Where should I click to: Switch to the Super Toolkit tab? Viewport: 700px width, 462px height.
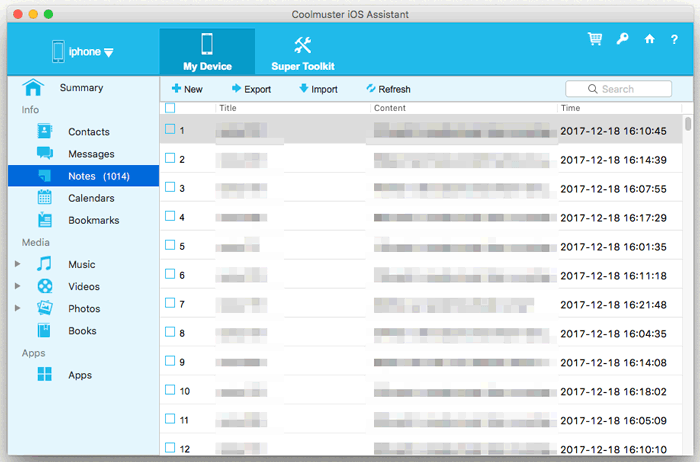(303, 52)
